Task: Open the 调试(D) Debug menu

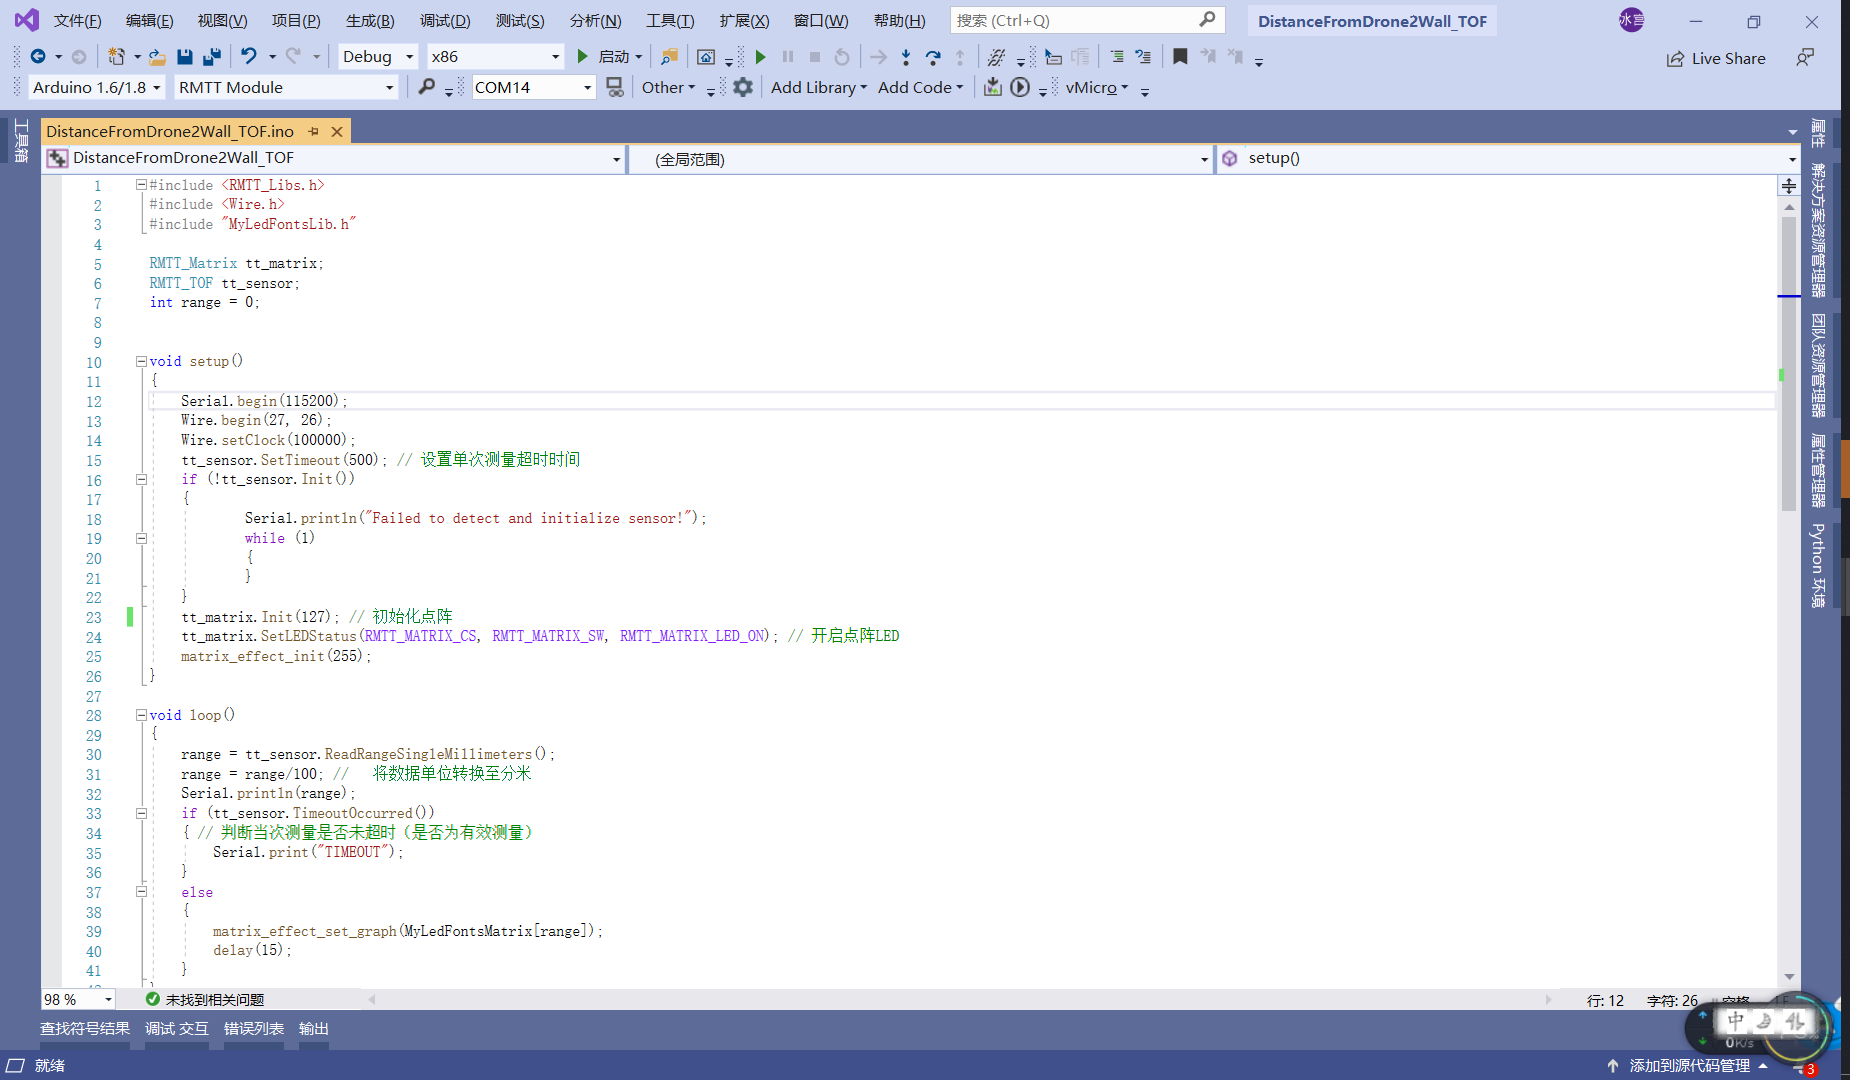Action: click(445, 20)
